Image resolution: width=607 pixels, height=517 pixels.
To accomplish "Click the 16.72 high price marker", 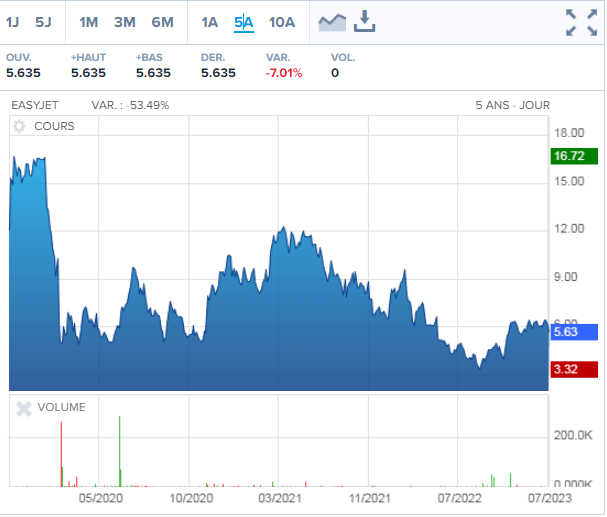I will [574, 156].
